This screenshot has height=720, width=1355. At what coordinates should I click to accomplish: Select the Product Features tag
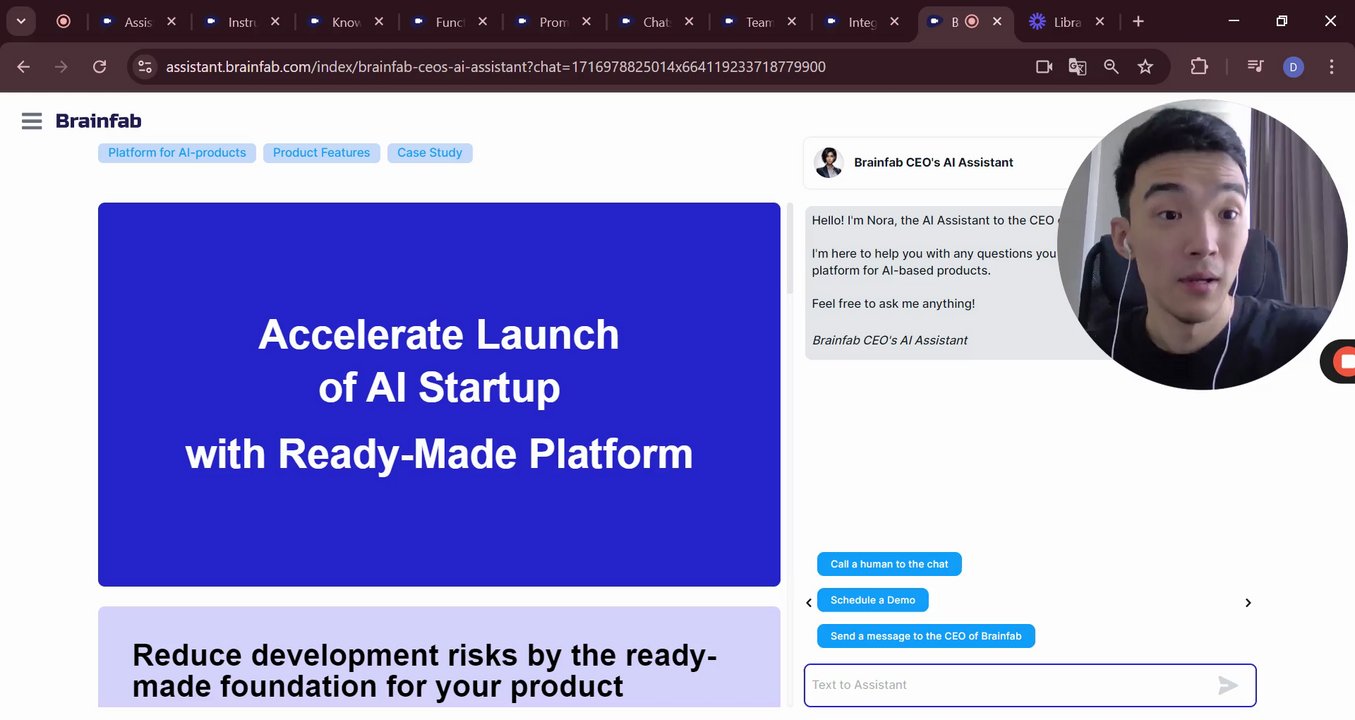point(321,153)
